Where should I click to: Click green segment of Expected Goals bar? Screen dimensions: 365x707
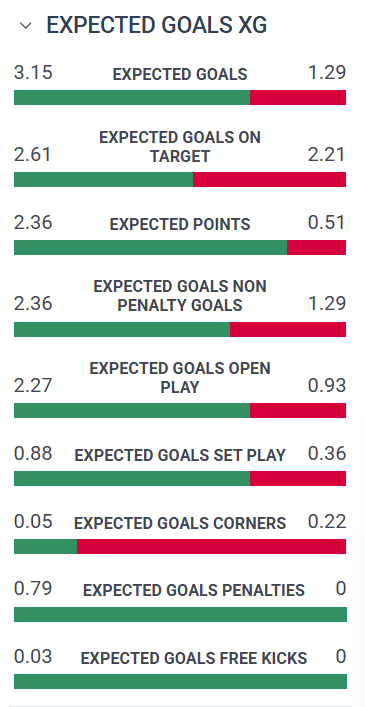pyautogui.click(x=132, y=97)
